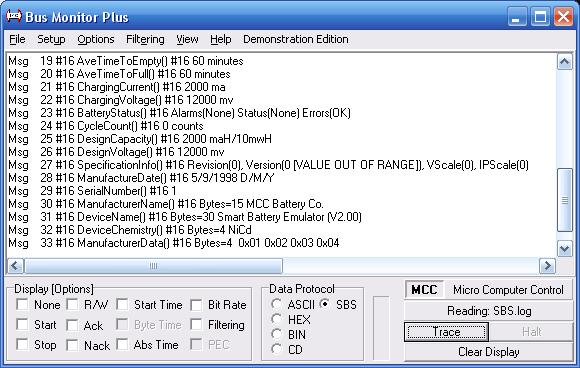580x368 pixels.
Task: Click the horizontal scrollbar thumb
Action: (154, 266)
